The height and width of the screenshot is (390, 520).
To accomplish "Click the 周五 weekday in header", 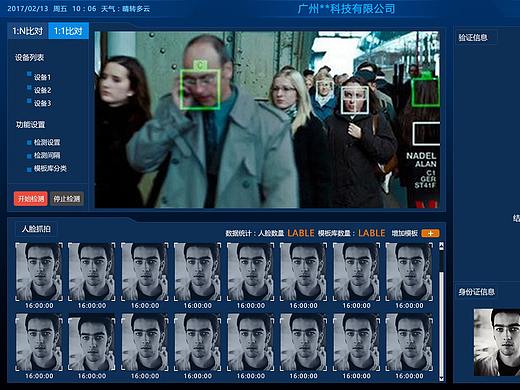I will 60,9.
